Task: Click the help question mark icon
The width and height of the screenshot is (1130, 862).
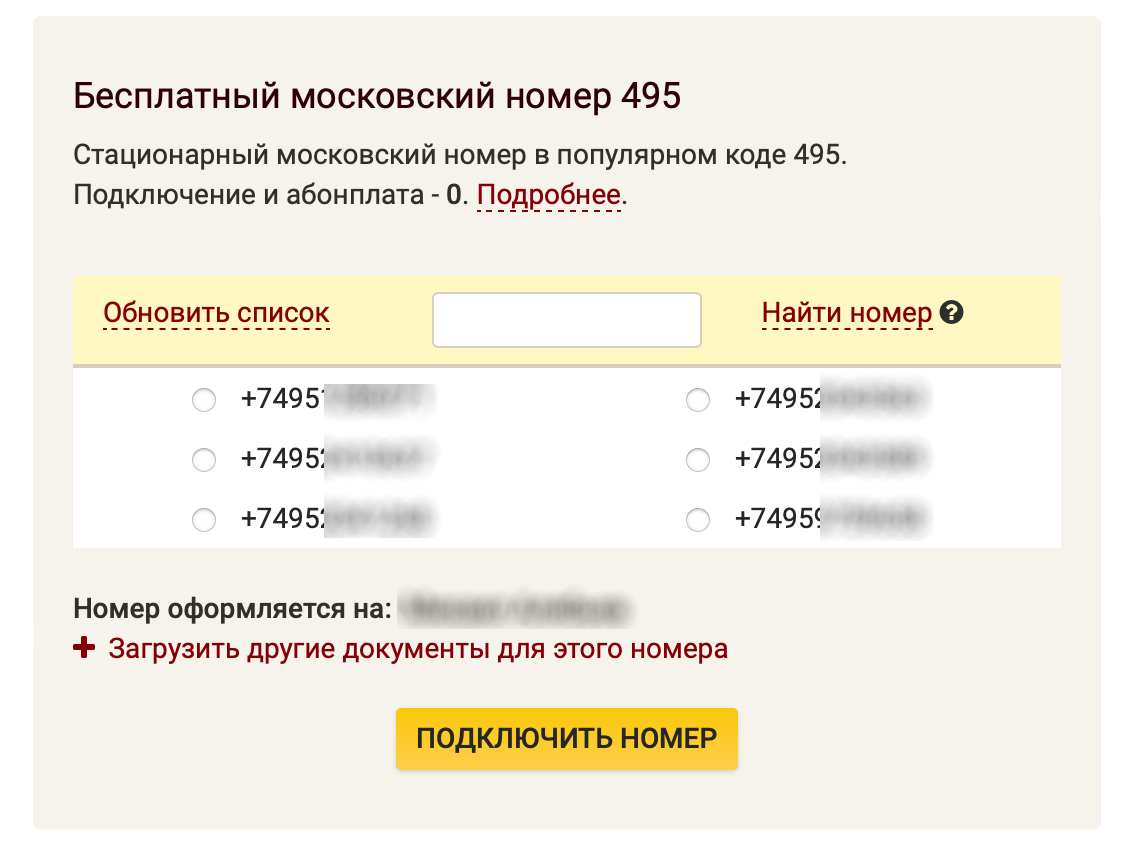Action: point(952,313)
